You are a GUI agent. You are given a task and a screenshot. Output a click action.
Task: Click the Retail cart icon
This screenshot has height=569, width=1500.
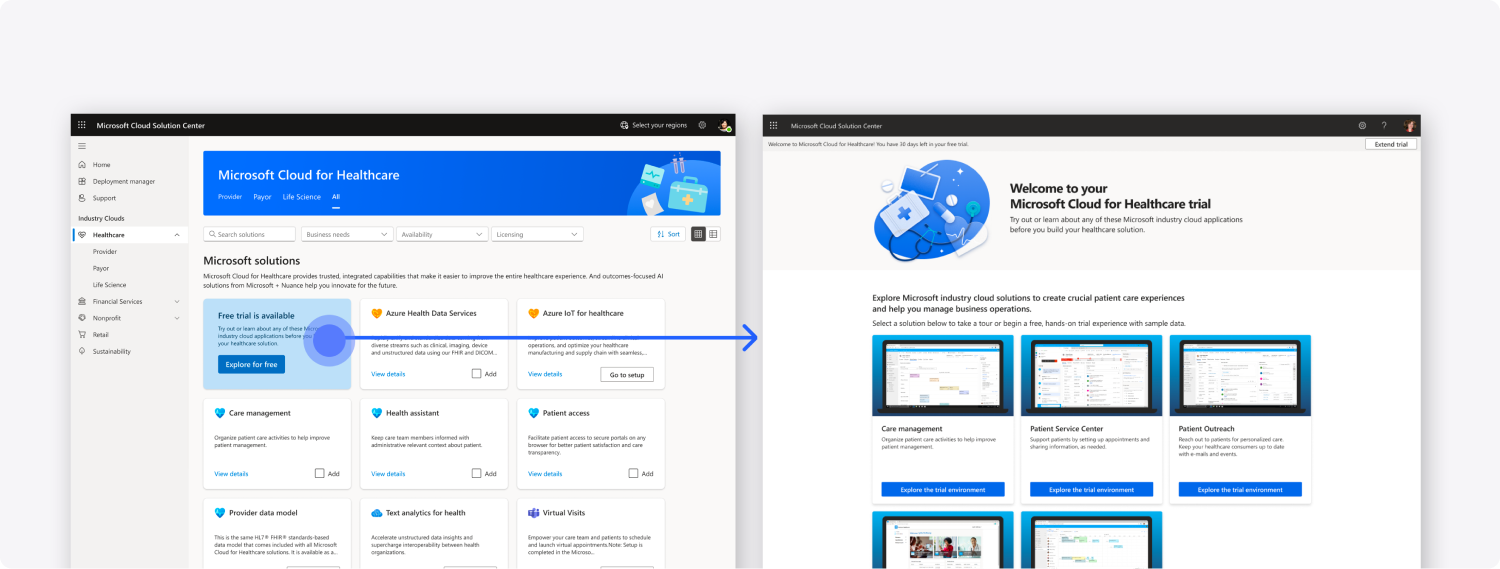point(82,335)
